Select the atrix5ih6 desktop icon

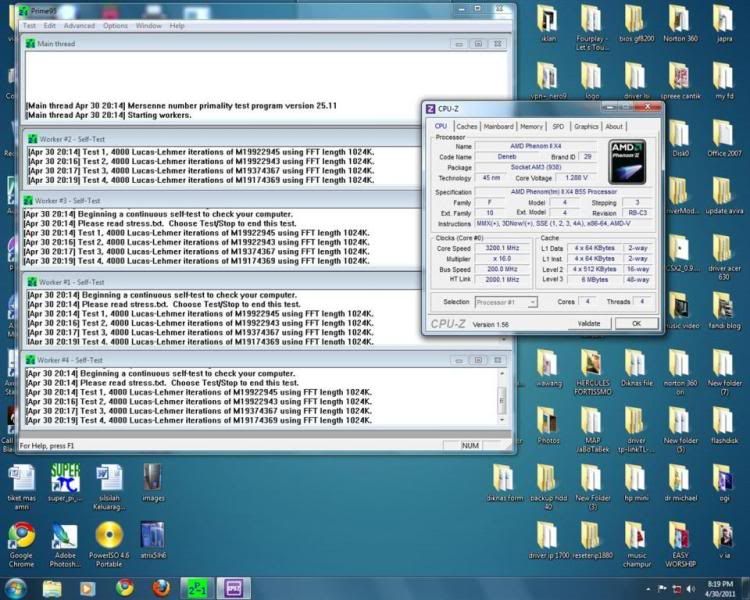(153, 540)
